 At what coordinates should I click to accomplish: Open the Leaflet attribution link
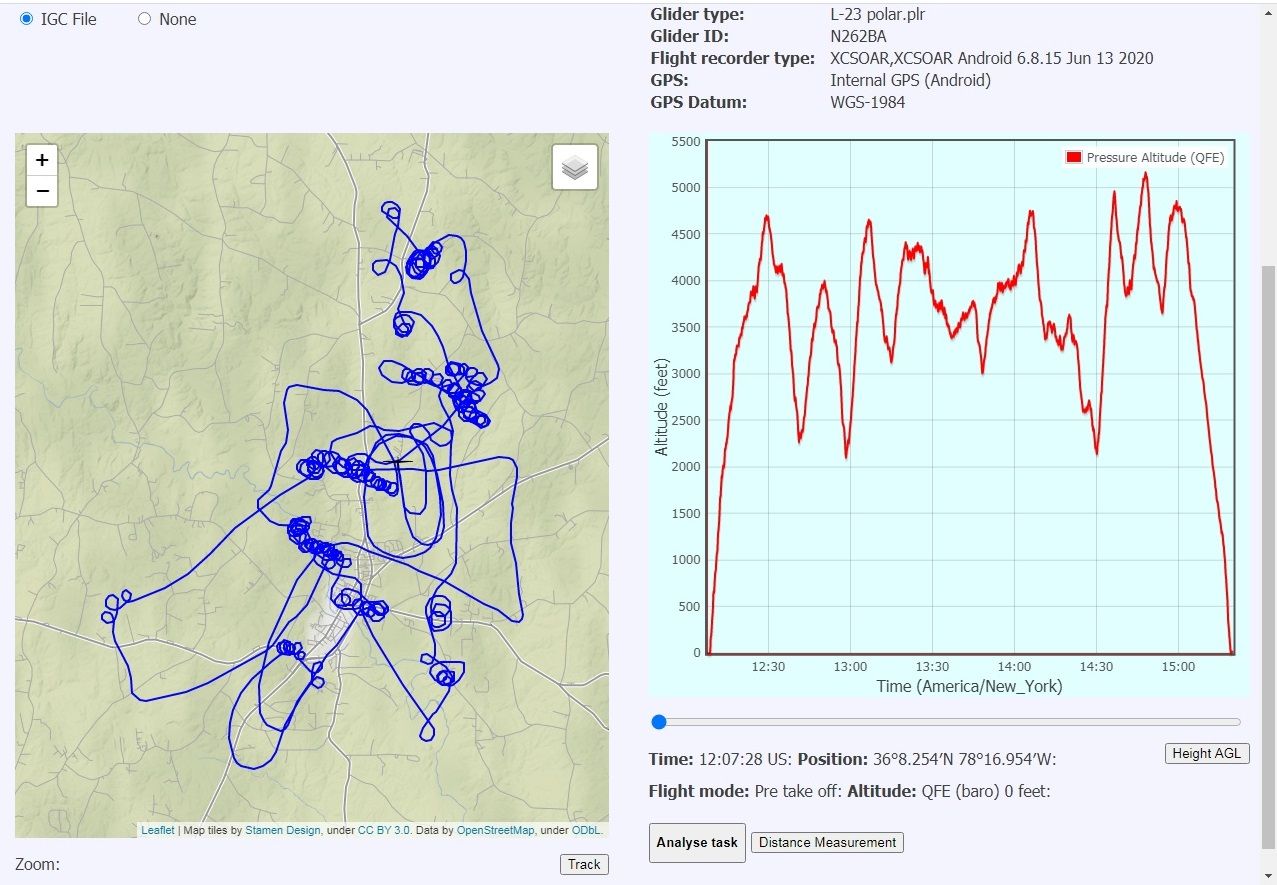tap(158, 830)
